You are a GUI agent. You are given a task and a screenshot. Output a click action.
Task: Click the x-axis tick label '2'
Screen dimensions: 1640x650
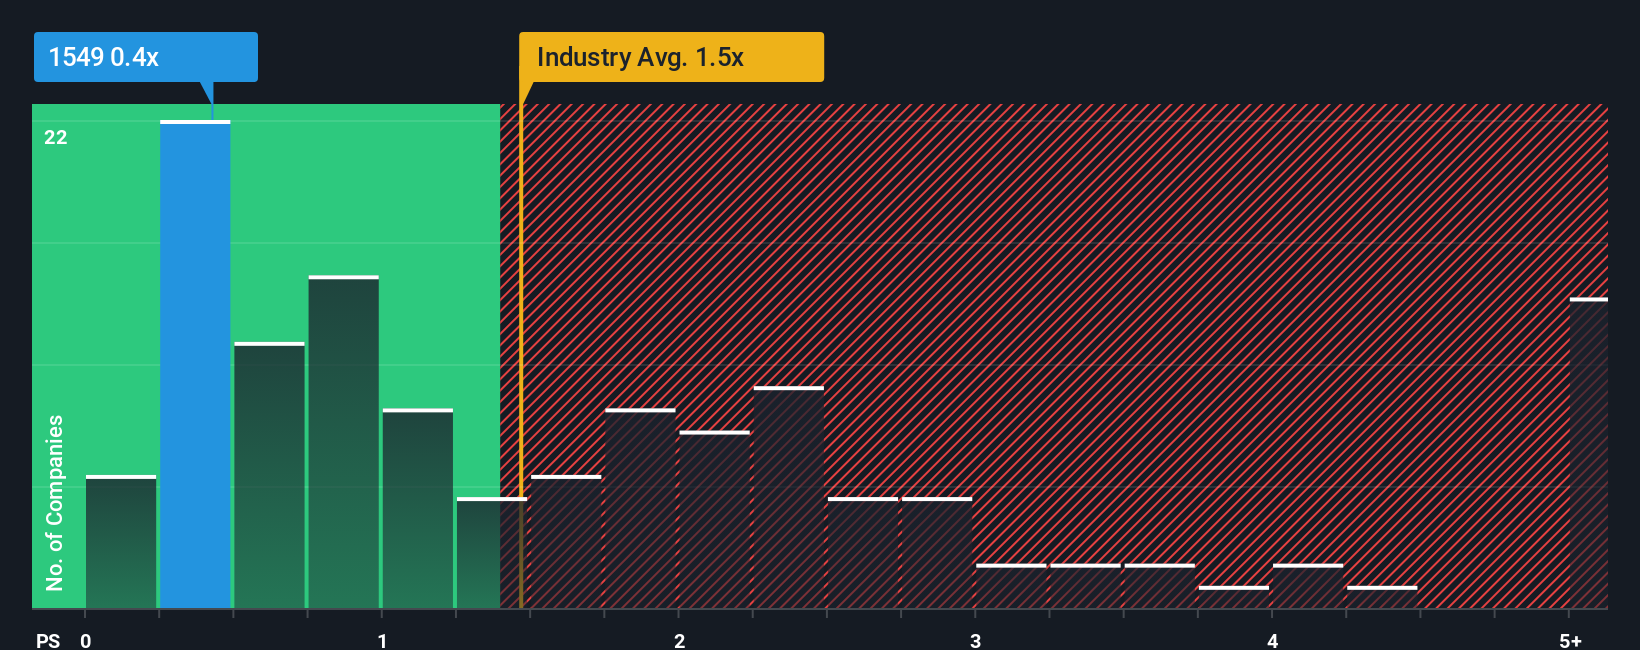tap(679, 641)
